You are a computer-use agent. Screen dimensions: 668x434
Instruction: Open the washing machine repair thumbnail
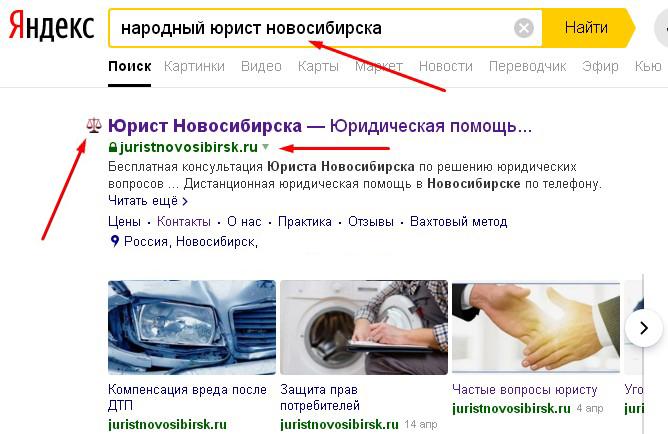pyautogui.click(x=364, y=327)
